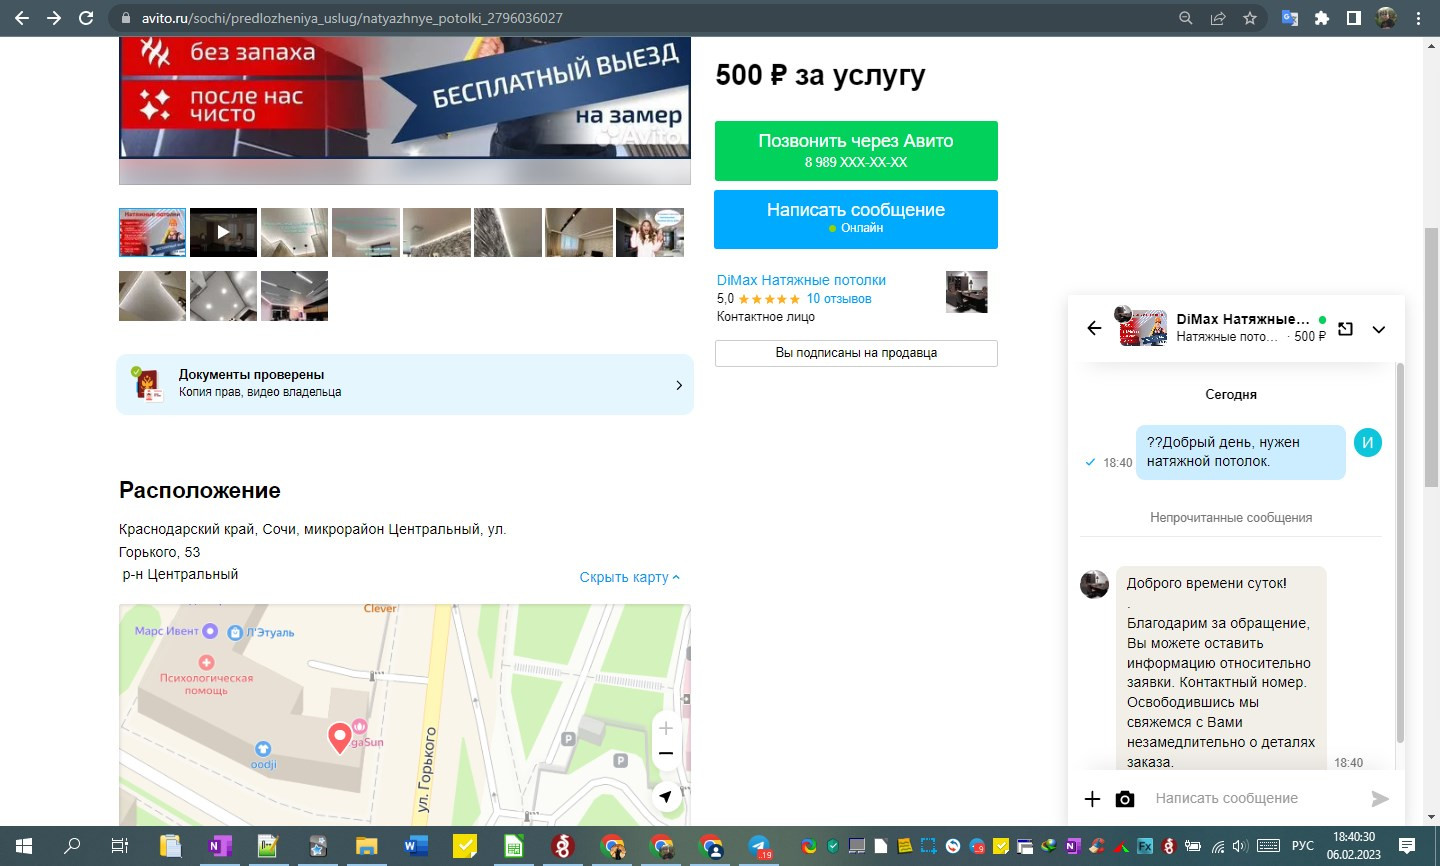Zoom out on the map
The width and height of the screenshot is (1440, 866).
pos(666,753)
